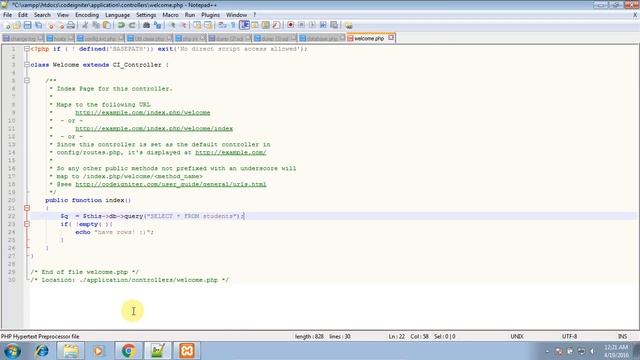The width and height of the screenshot is (640, 360).
Task: Open the Document Map toolbar icon
Action: coord(265,25)
